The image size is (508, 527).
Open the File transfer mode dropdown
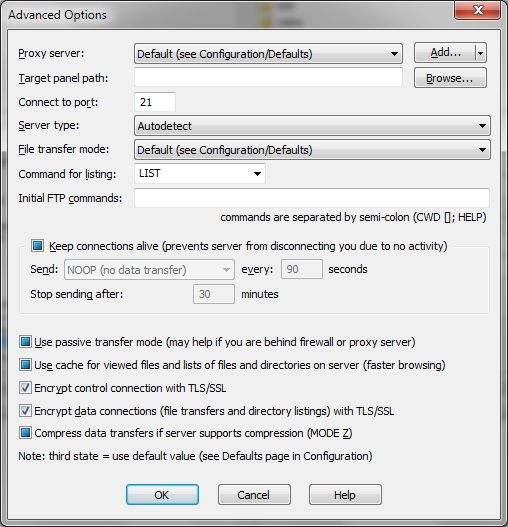pos(312,150)
